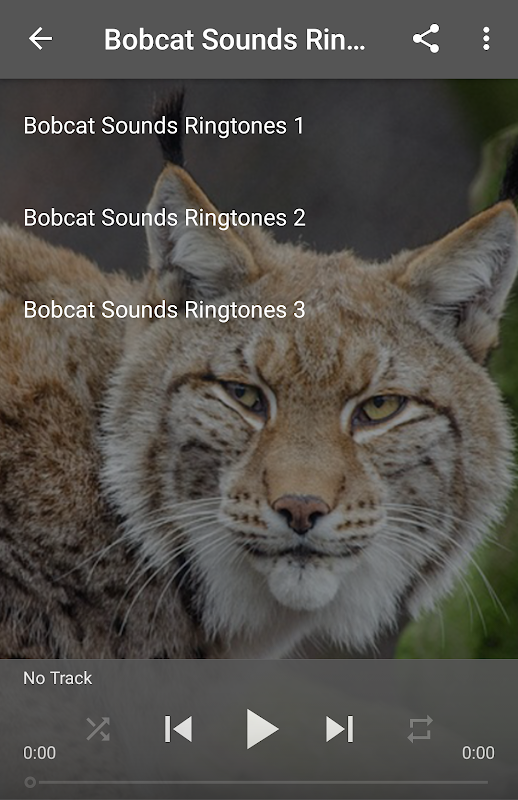Skip to the previous track
The image size is (518, 800).
[178, 729]
